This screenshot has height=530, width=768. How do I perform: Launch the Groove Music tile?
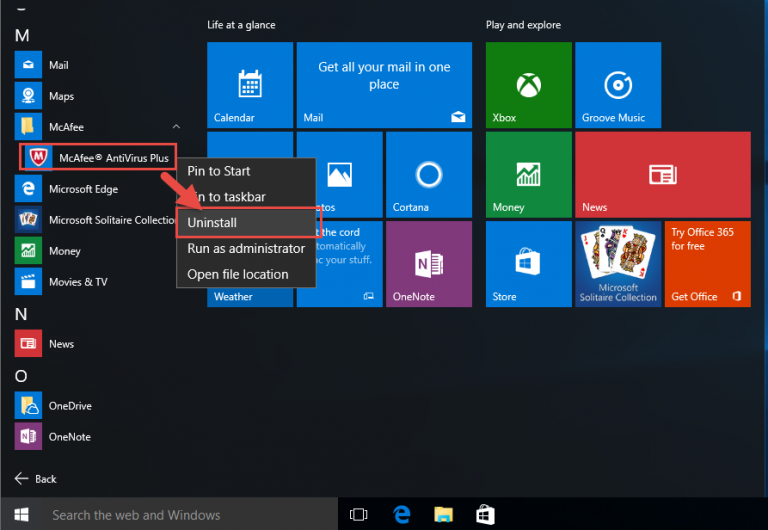point(618,85)
